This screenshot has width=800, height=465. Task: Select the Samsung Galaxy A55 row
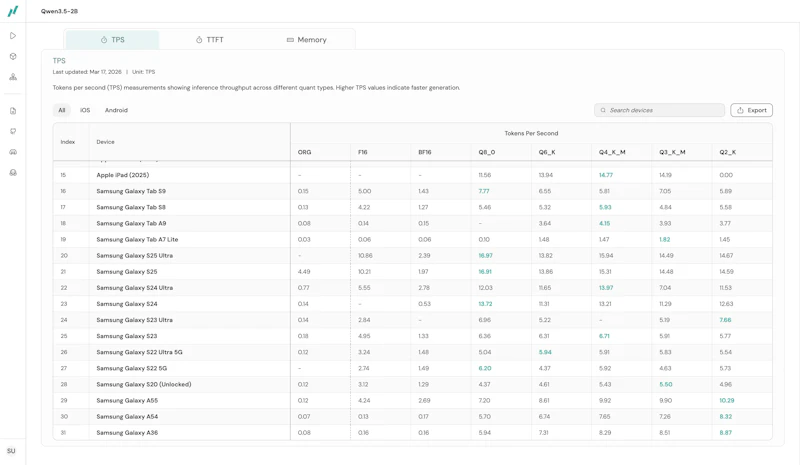pyautogui.click(x=412, y=401)
